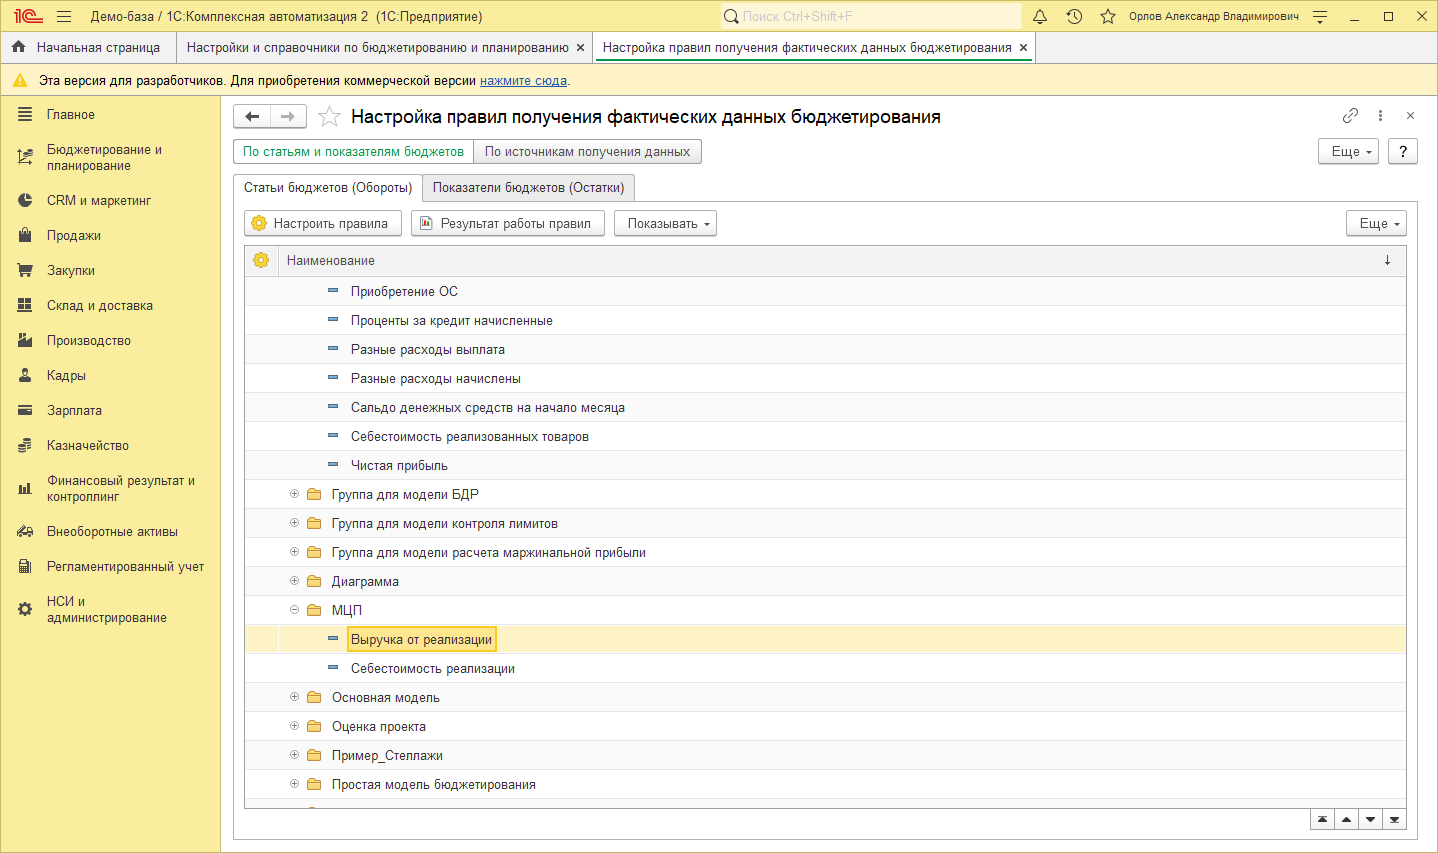This screenshot has width=1438, height=853.
Task: Click the copy link chain icon
Action: (x=1350, y=116)
